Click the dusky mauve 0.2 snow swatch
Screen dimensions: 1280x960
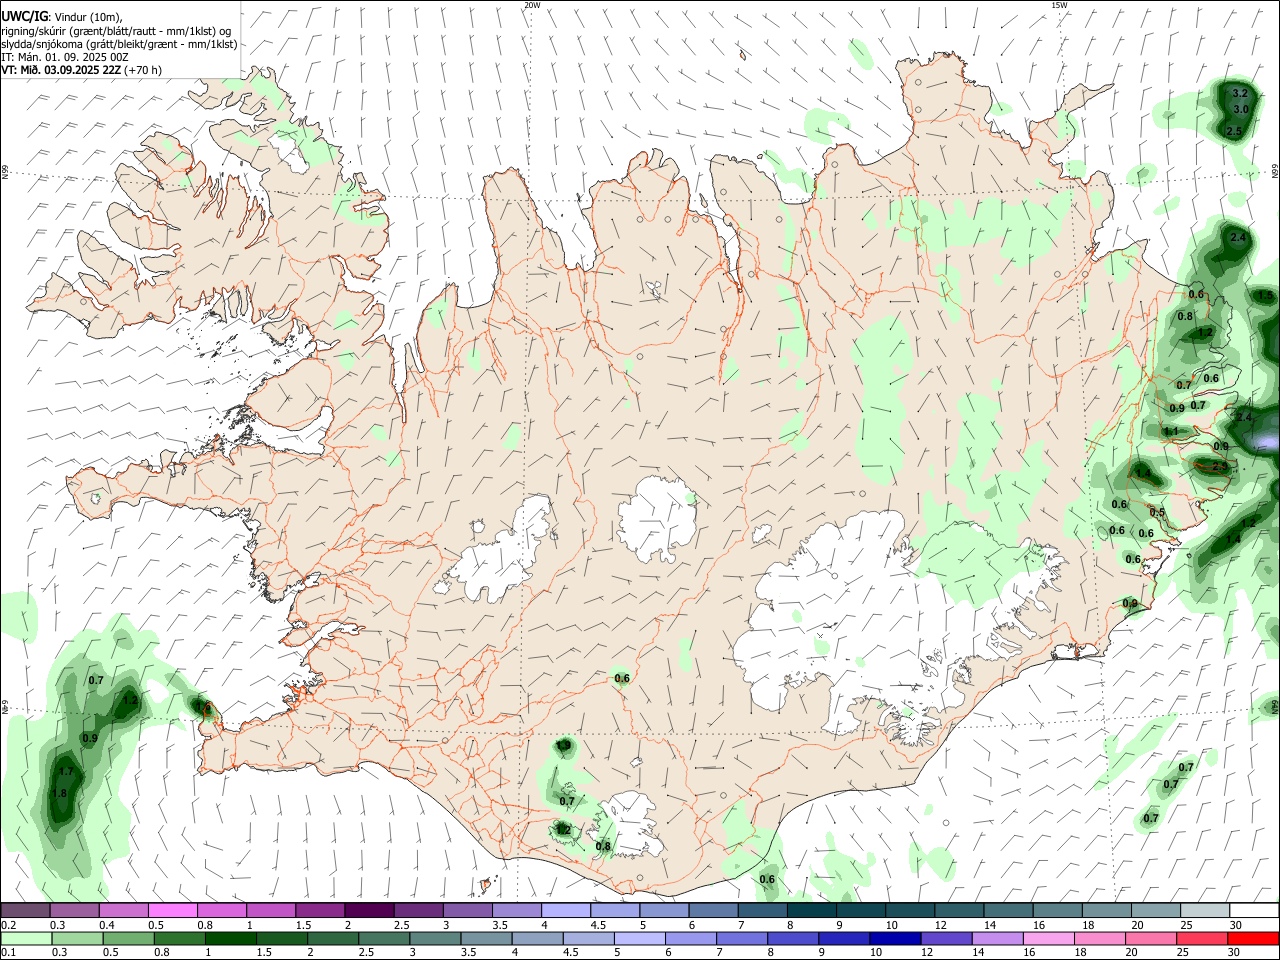click(x=26, y=910)
